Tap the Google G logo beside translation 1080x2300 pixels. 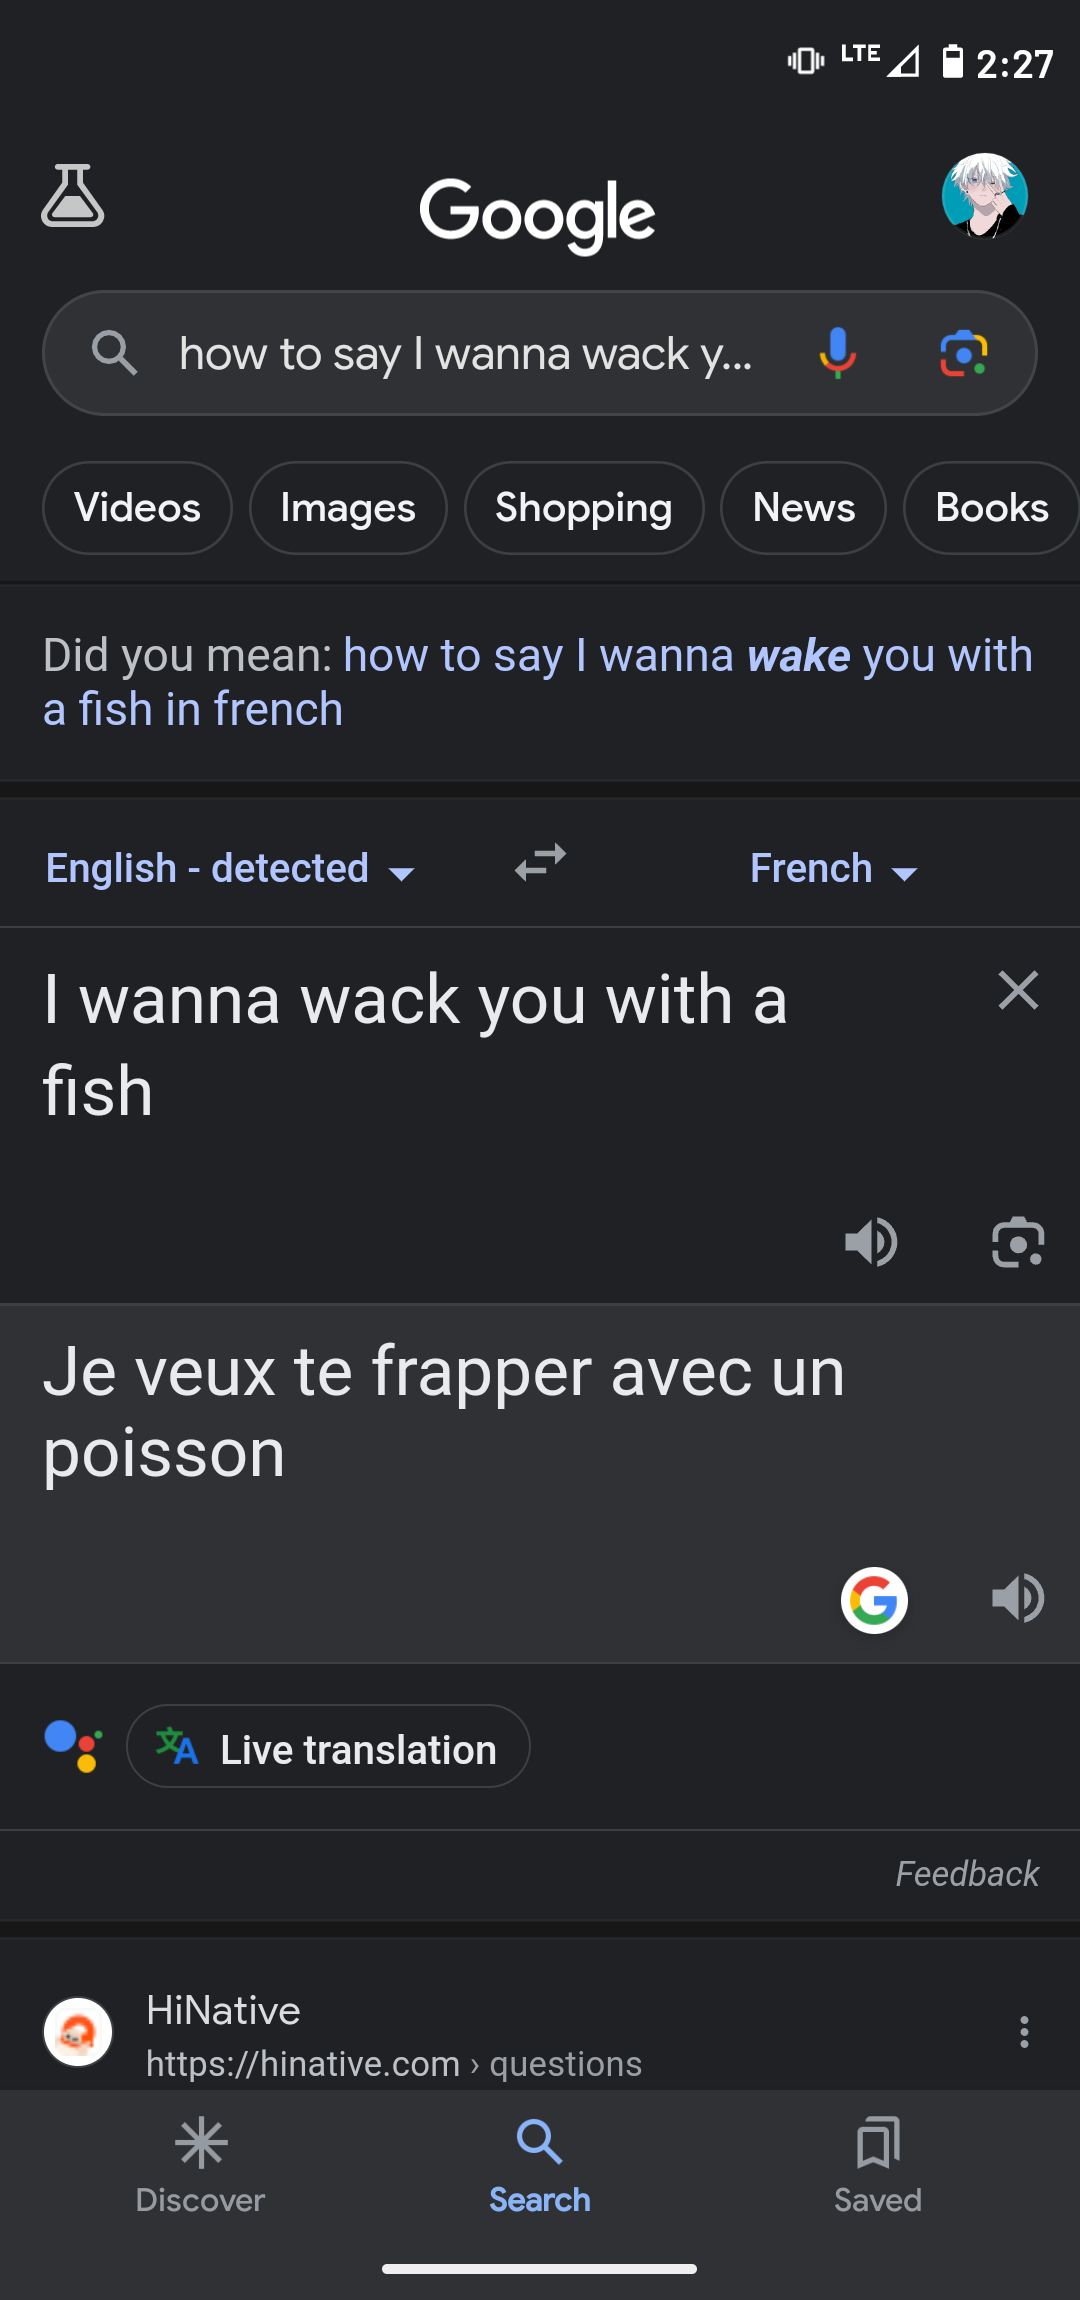874,1599
